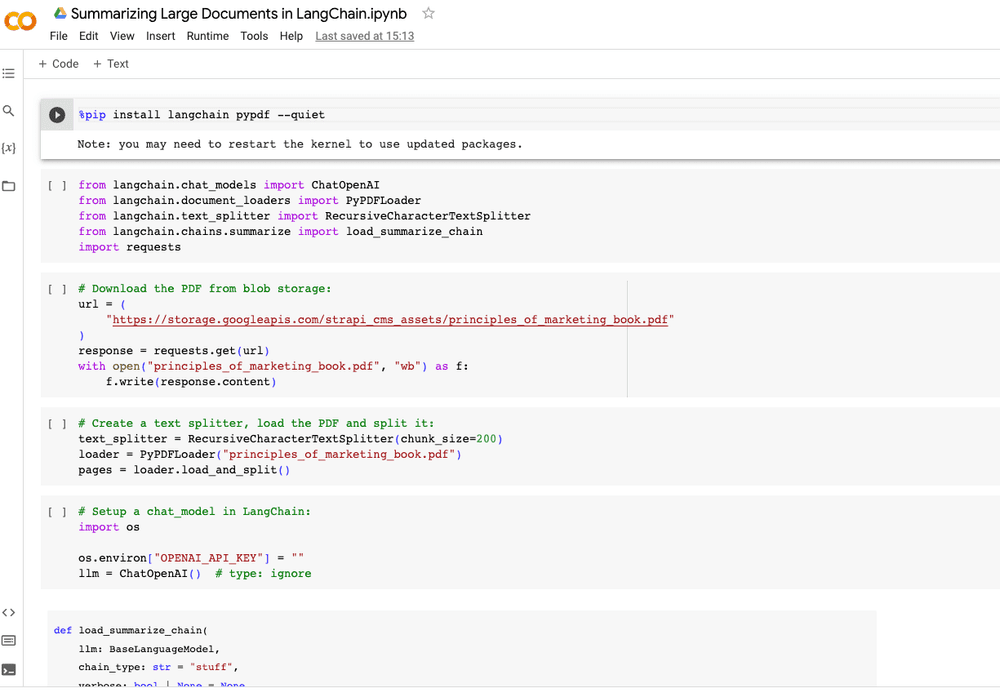Click the ChatOpenAI import line
The image size is (1000, 692).
pyautogui.click(x=229, y=185)
